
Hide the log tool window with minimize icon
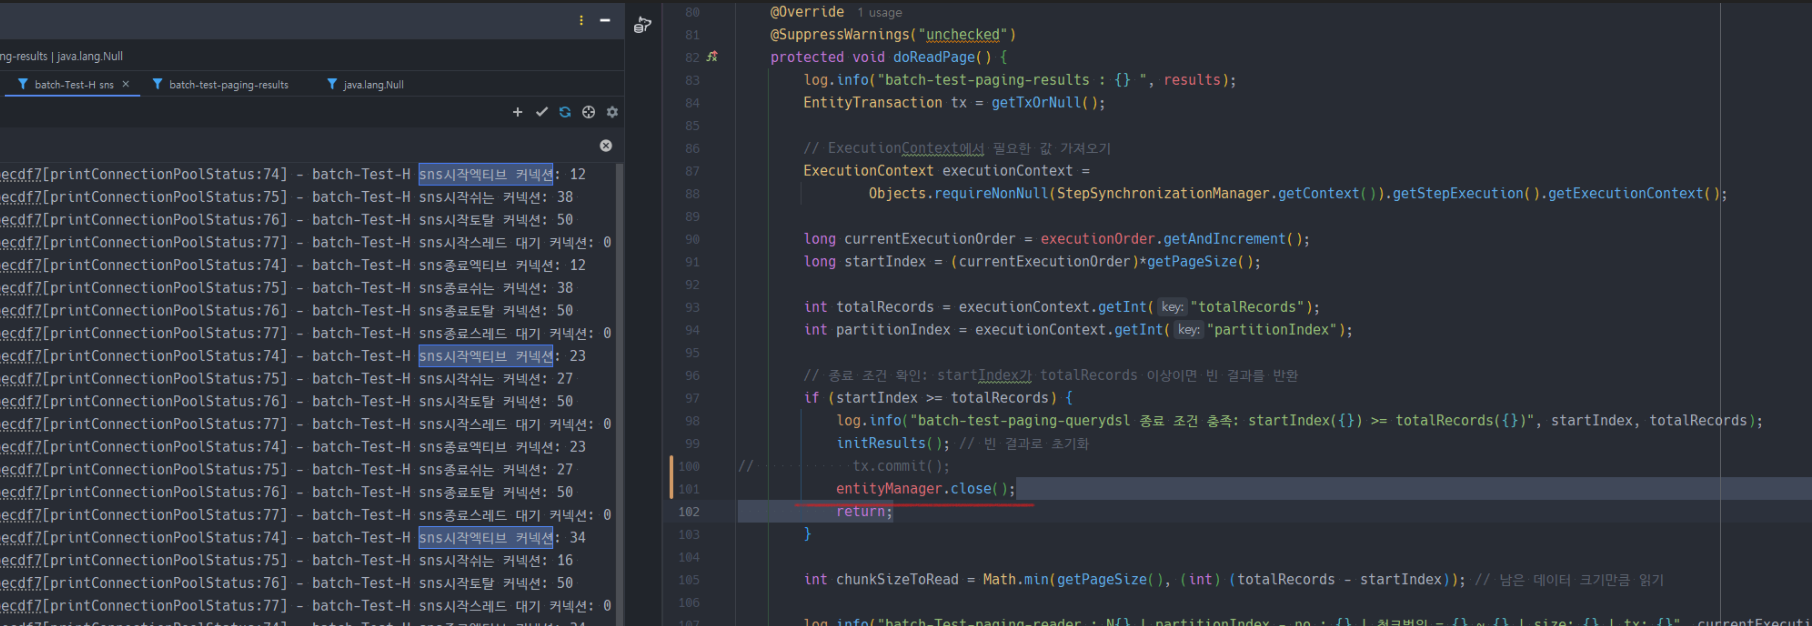tap(605, 20)
